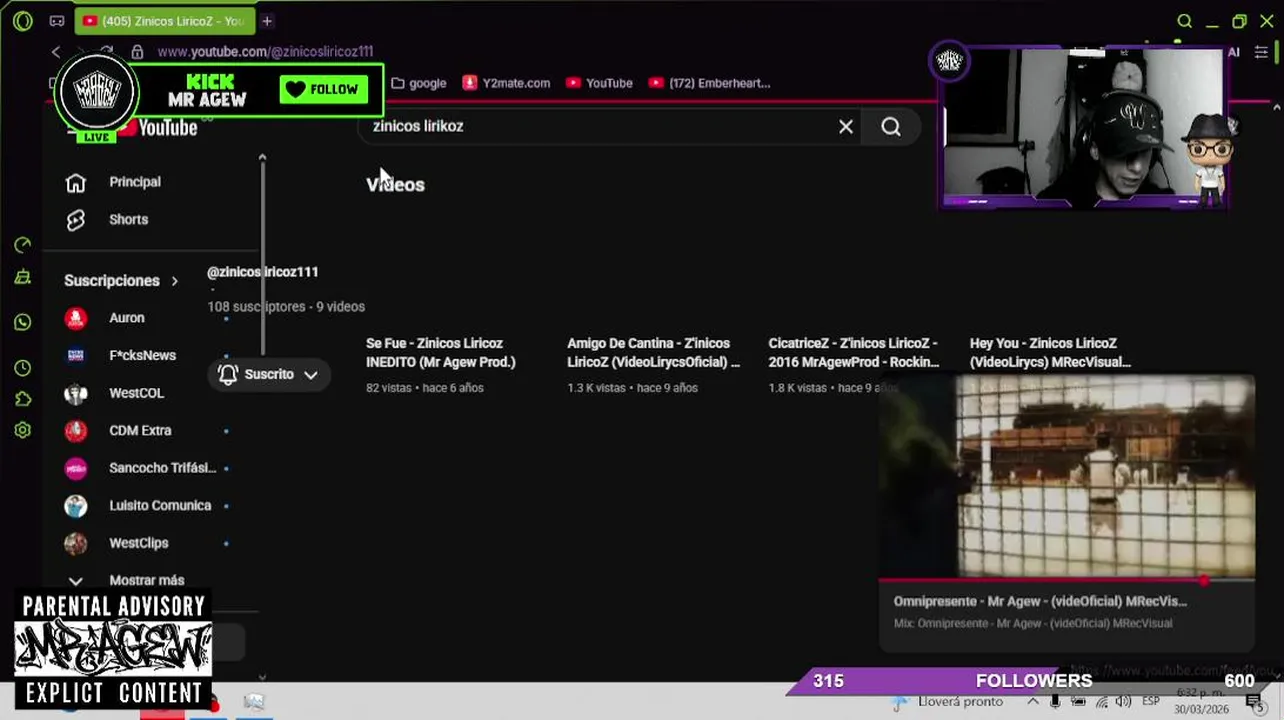This screenshot has width=1284, height=720.
Task: Open the google bookmarks folder
Action: click(x=419, y=83)
